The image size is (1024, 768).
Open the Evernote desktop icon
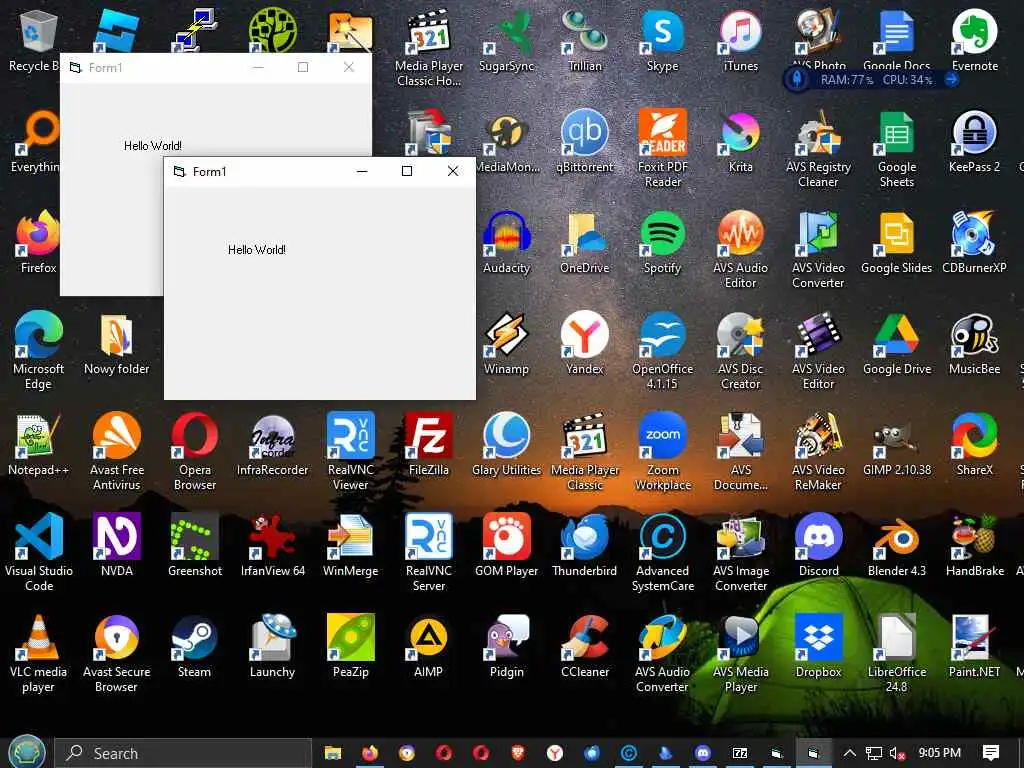[974, 40]
